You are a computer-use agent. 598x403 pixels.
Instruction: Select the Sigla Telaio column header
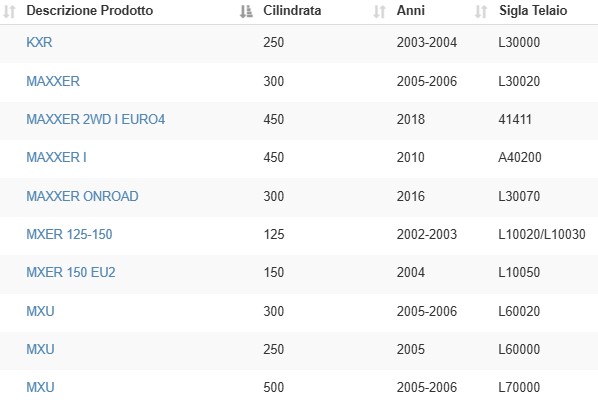coord(533,11)
